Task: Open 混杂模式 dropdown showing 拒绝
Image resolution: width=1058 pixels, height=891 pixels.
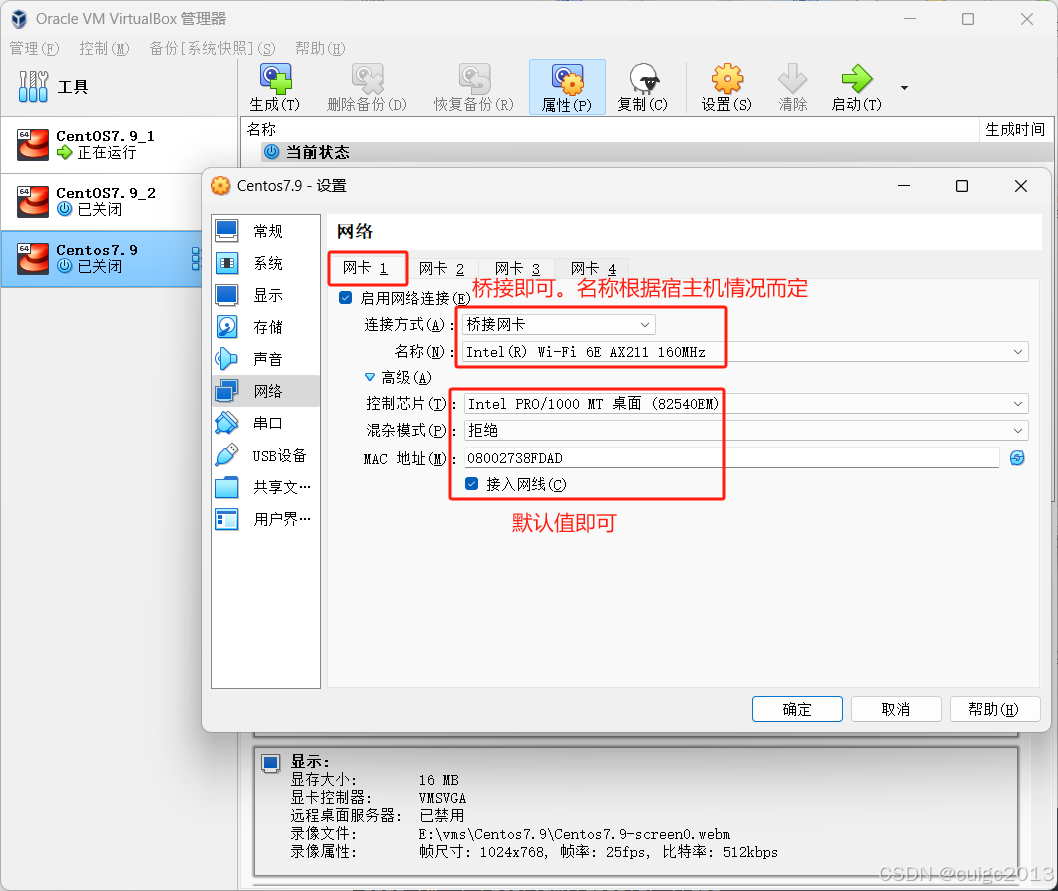Action: coord(746,431)
